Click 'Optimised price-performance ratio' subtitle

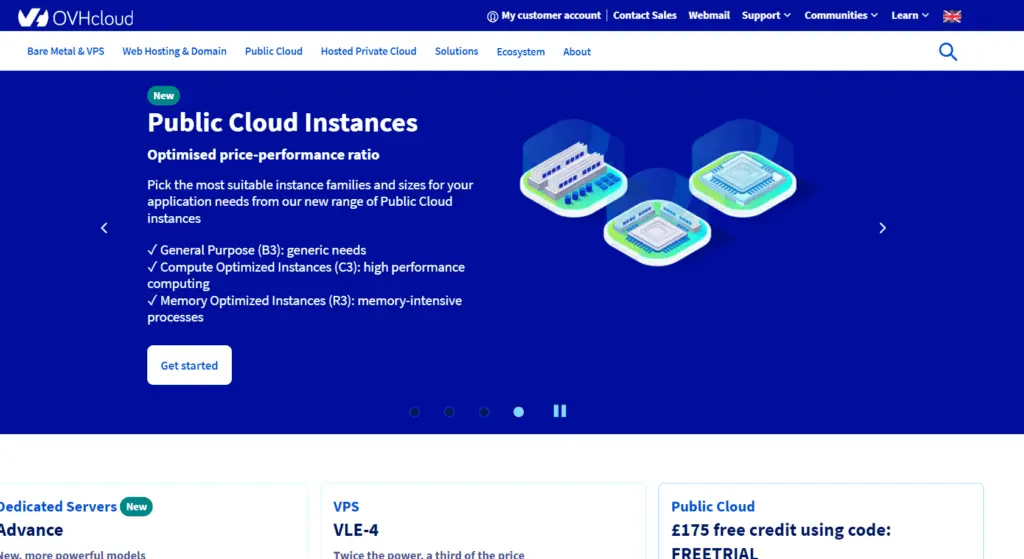point(263,155)
